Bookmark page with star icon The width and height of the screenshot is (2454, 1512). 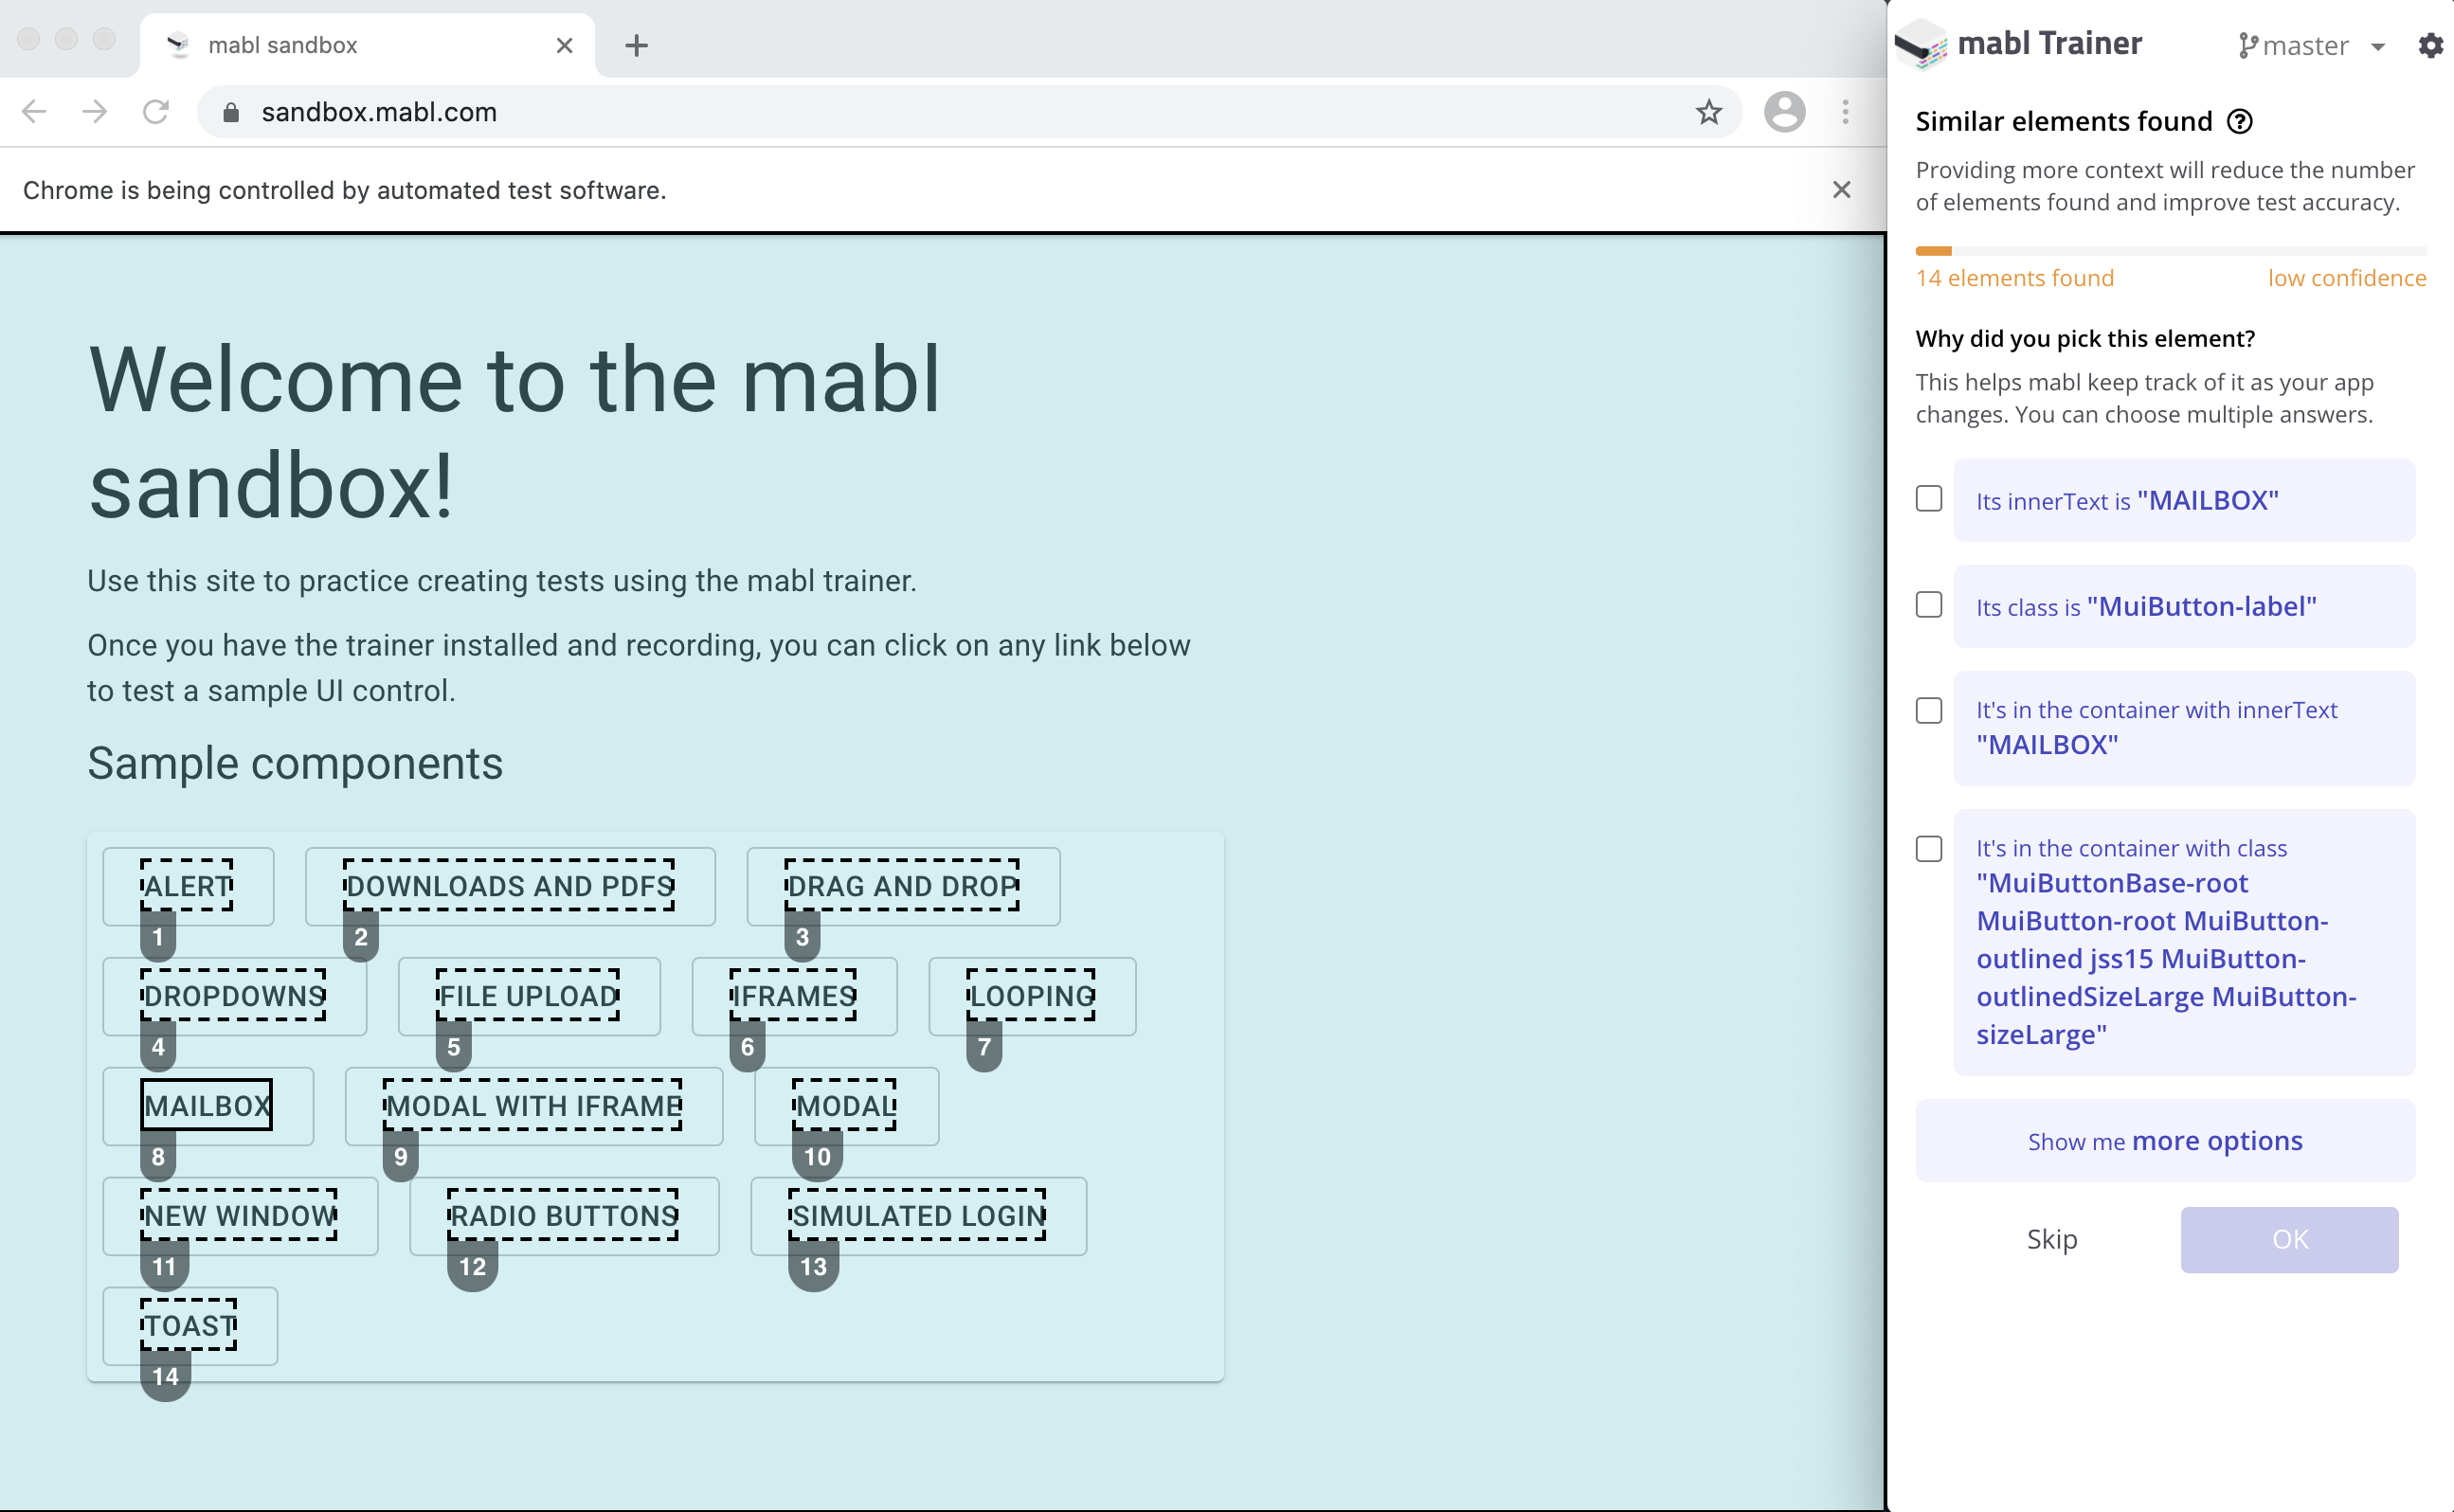point(1708,112)
